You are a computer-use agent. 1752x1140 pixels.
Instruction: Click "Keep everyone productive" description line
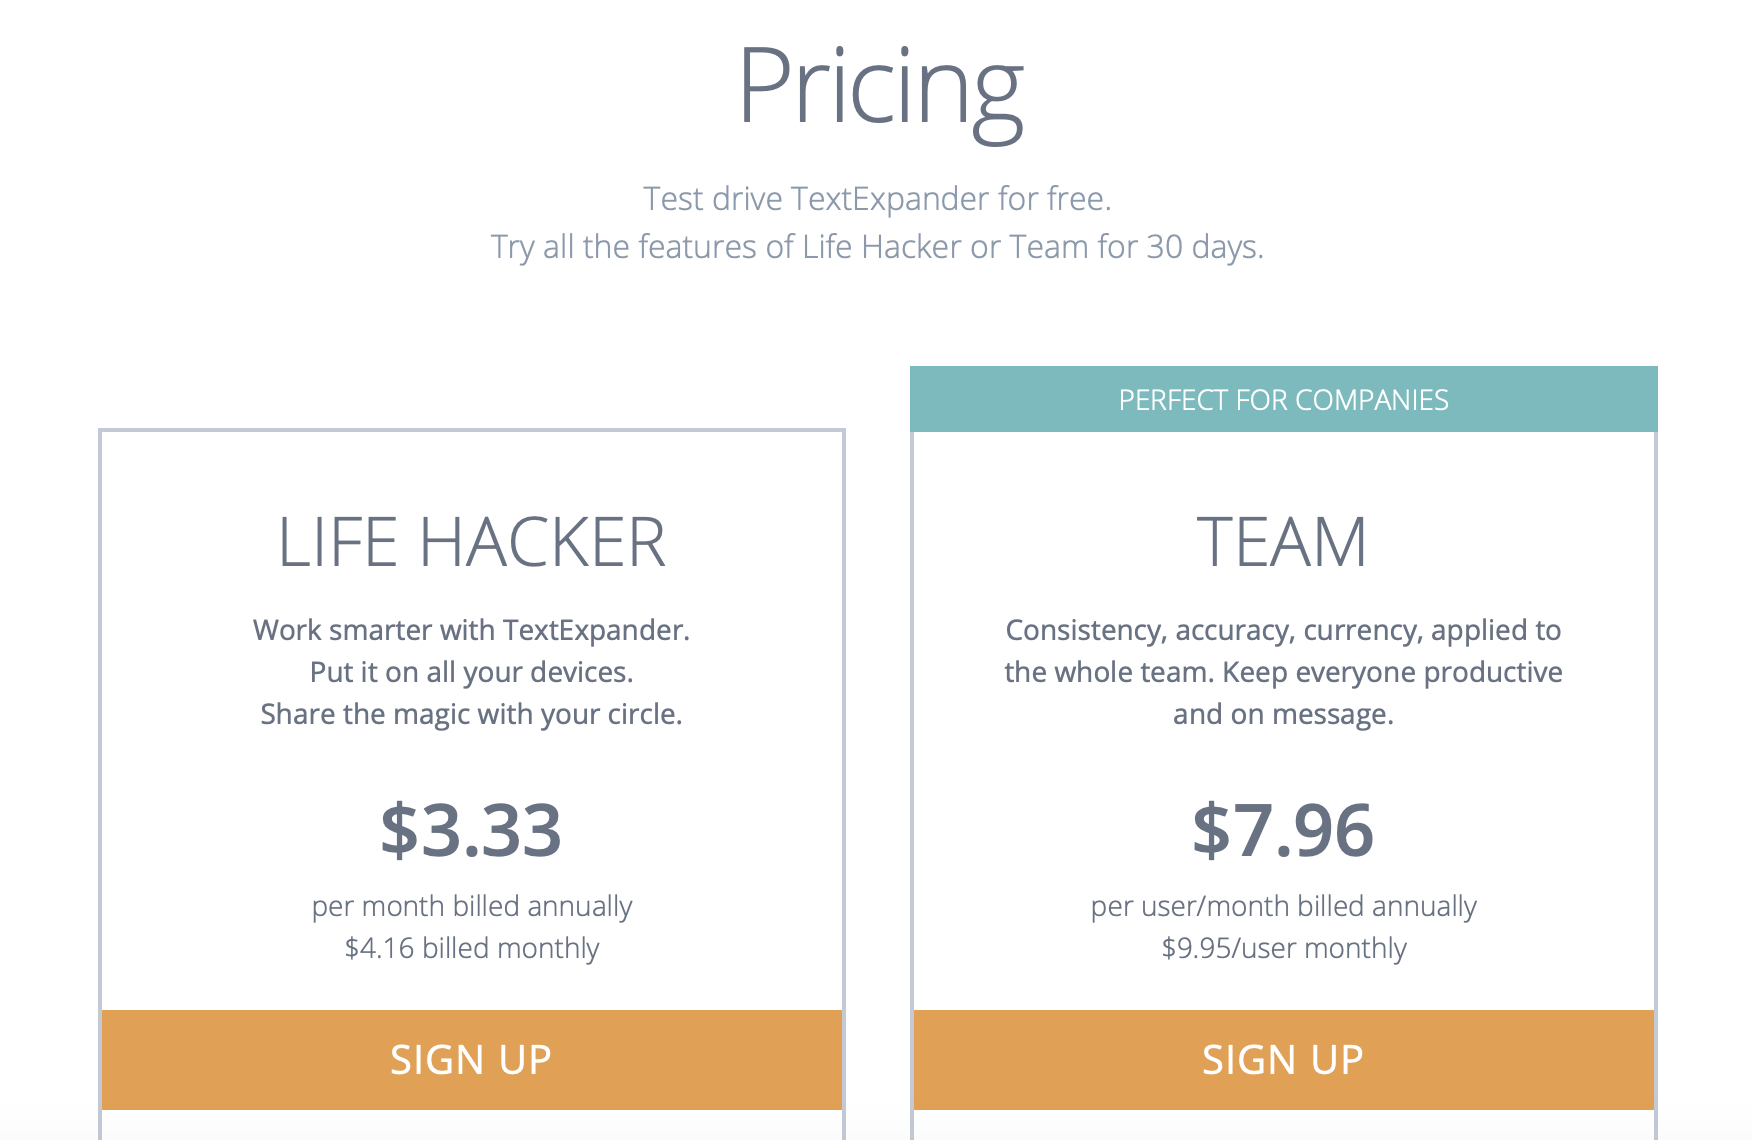tap(1283, 672)
